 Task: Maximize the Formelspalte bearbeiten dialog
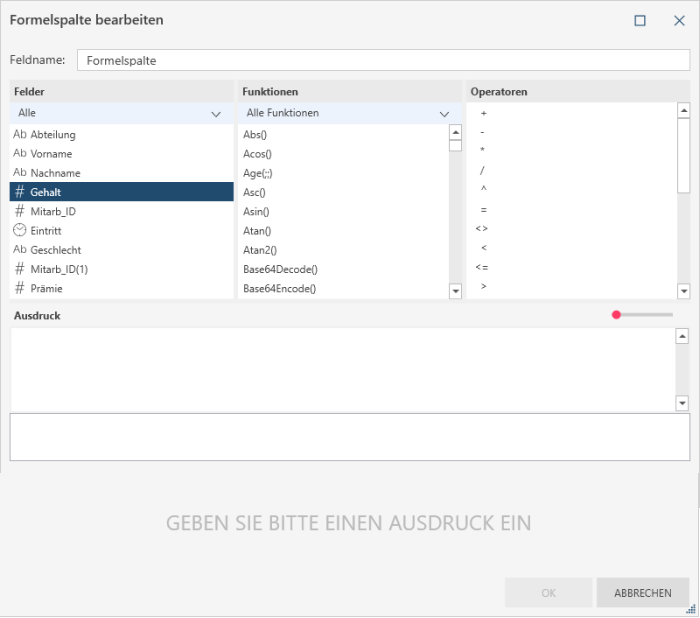point(640,20)
